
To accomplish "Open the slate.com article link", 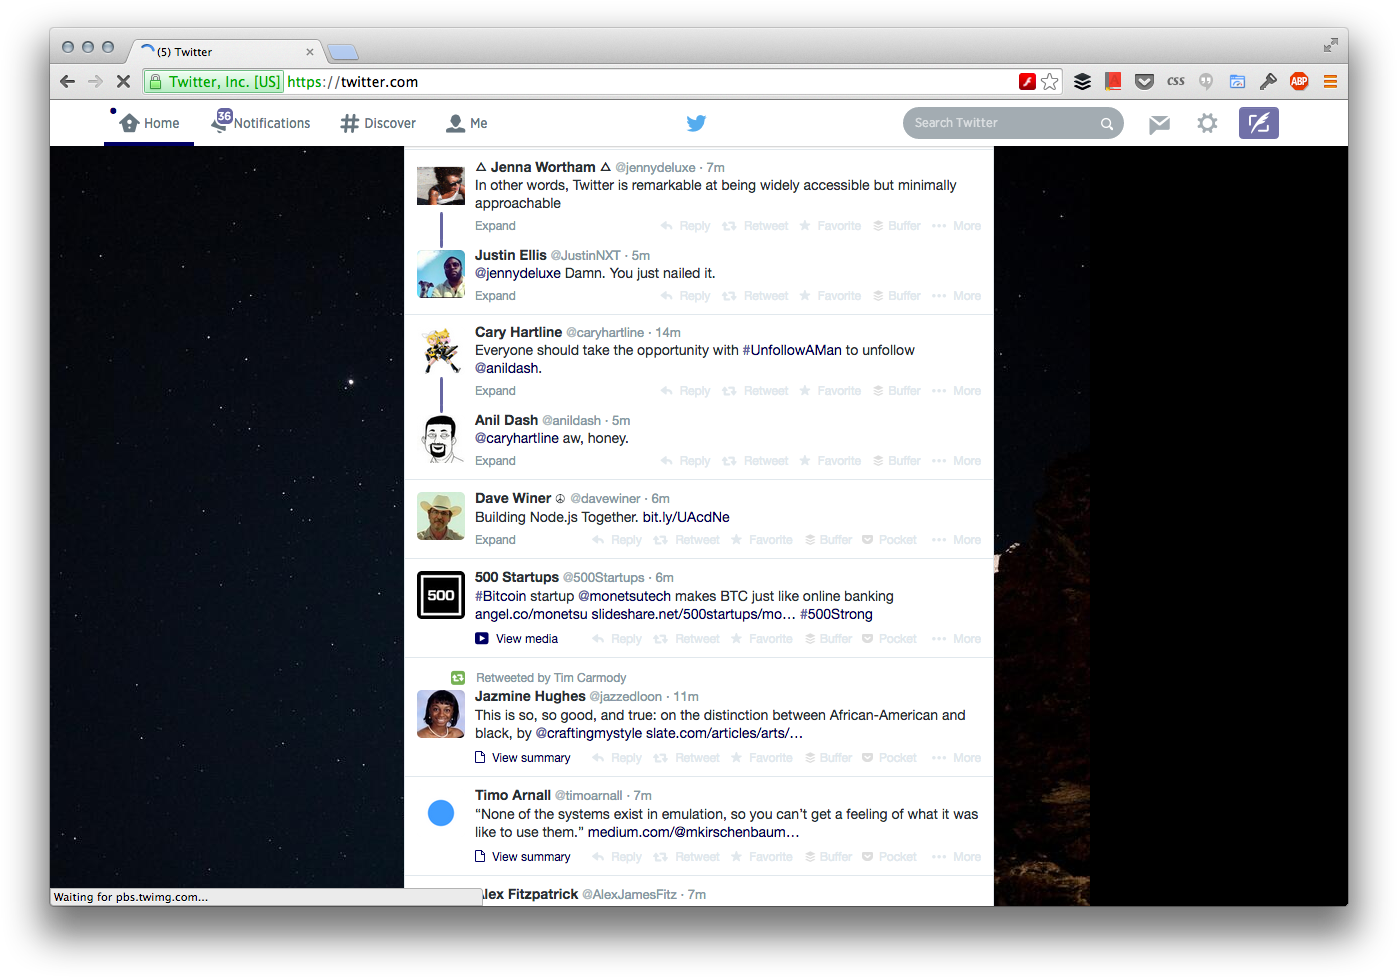I will 724,733.
